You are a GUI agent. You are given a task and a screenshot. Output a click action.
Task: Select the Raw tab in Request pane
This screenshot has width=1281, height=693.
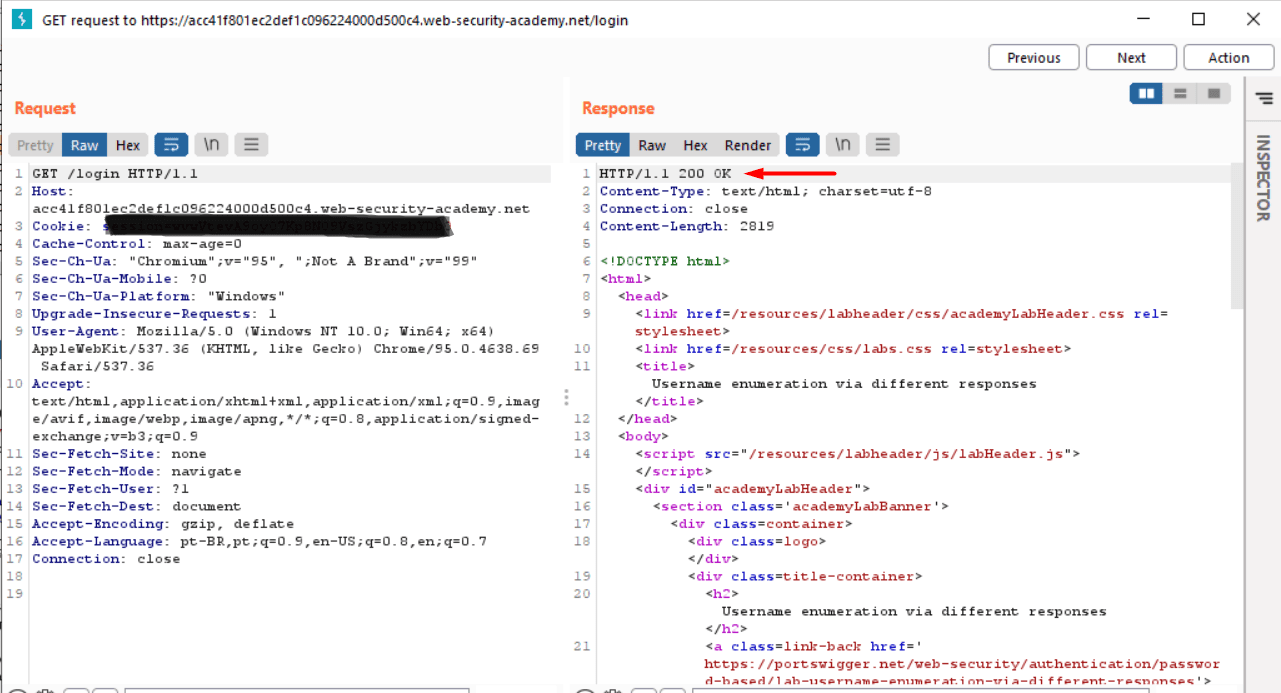pos(85,145)
